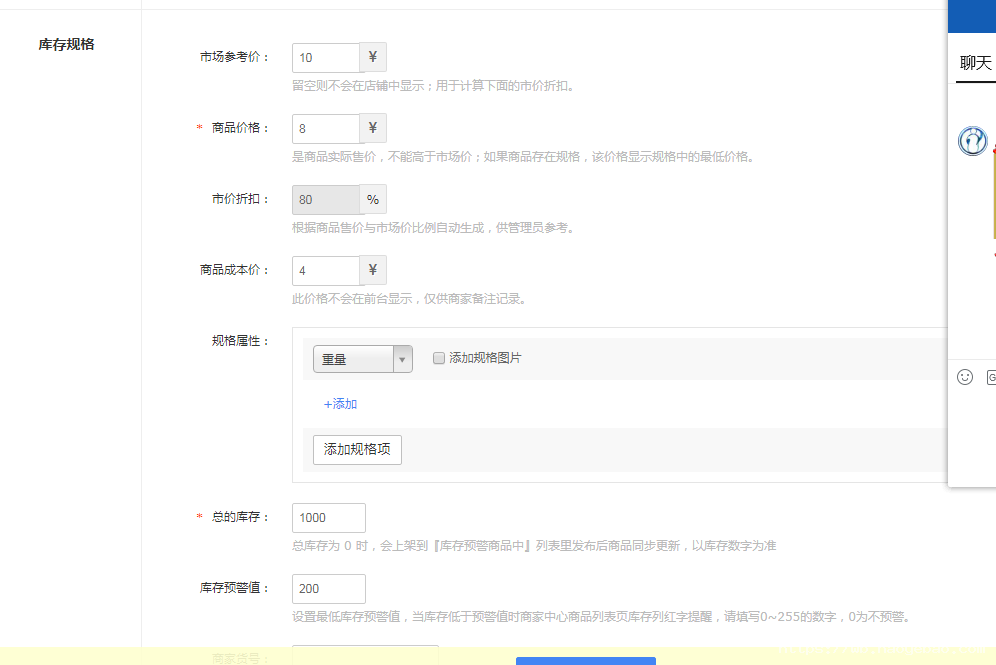Screen dimensions: 996x665
Task: Click the hint text starting 此价格不会在前台显示
Action: click(x=410, y=299)
